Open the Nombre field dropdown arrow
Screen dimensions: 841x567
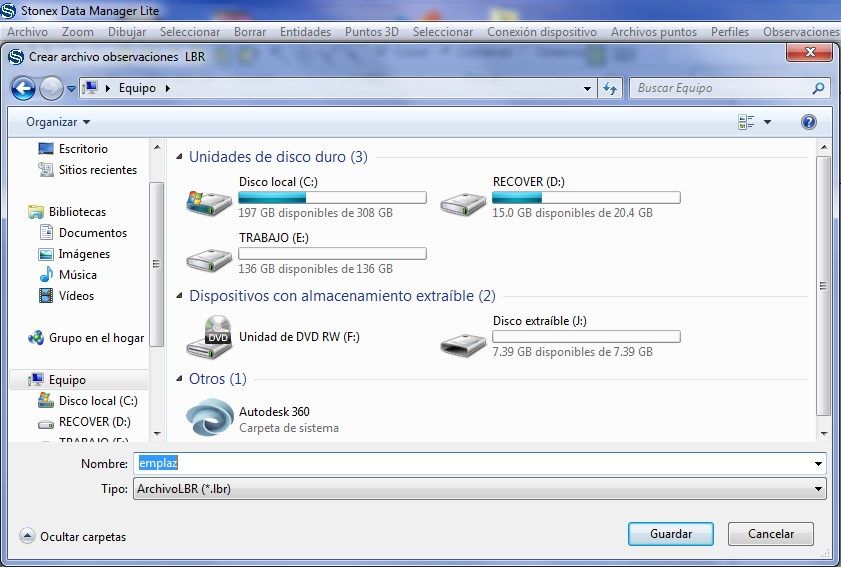coord(818,463)
